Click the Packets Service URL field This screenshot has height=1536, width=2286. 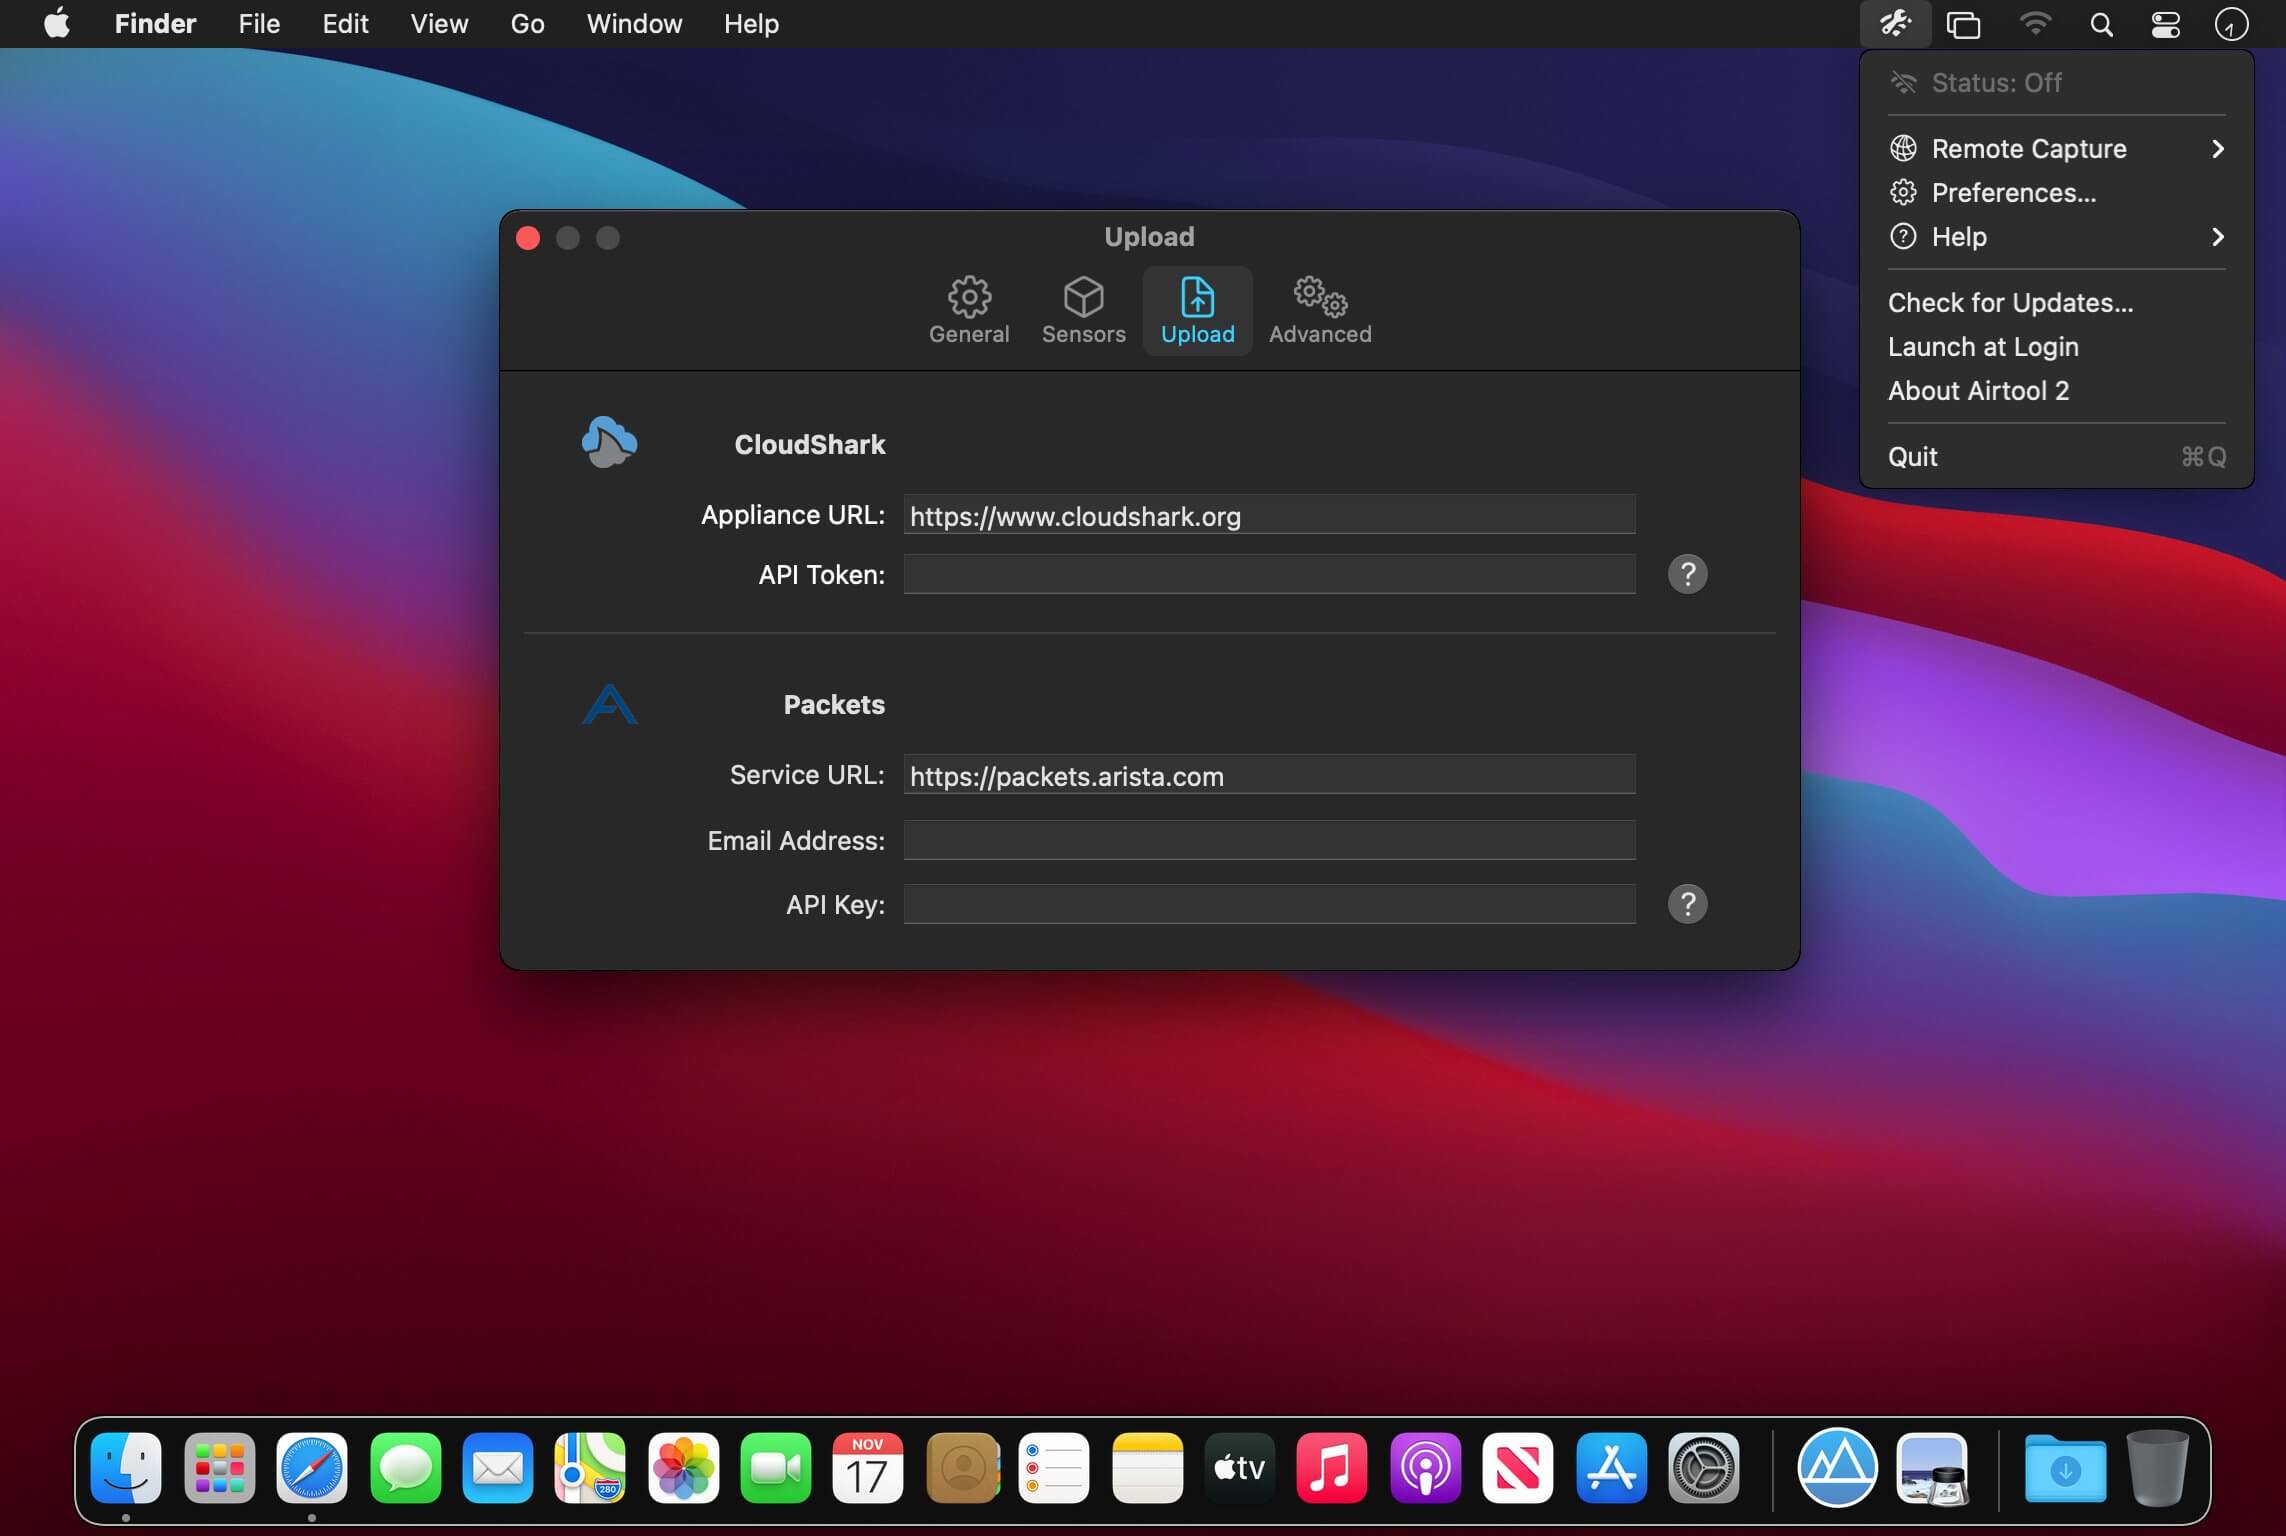pos(1268,775)
